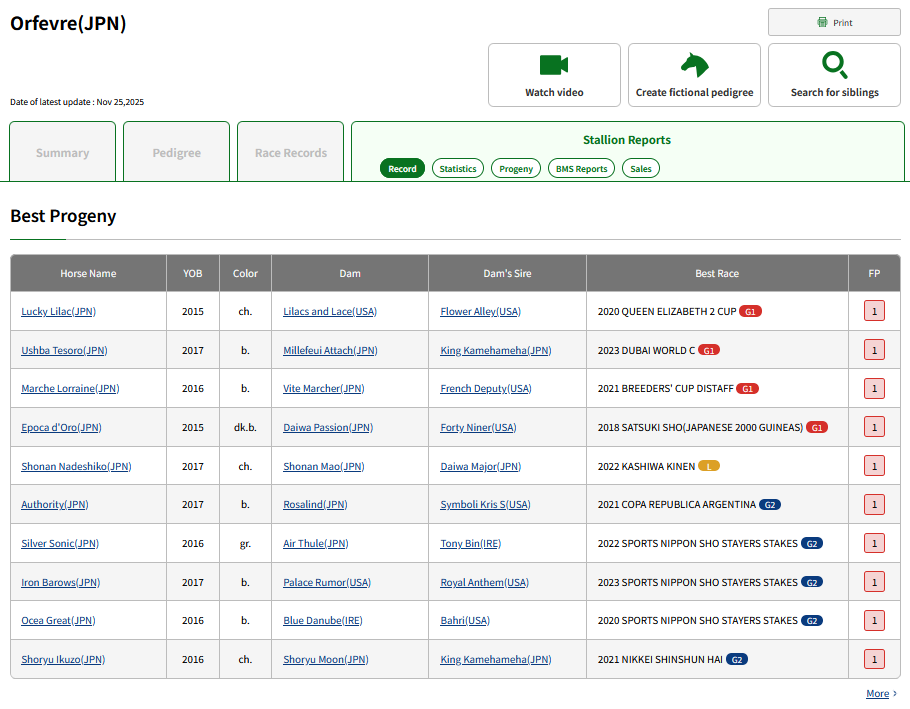The image size is (910, 709).
Task: Click FP 1 box in Shoryu Ikuzo row
Action: click(874, 660)
